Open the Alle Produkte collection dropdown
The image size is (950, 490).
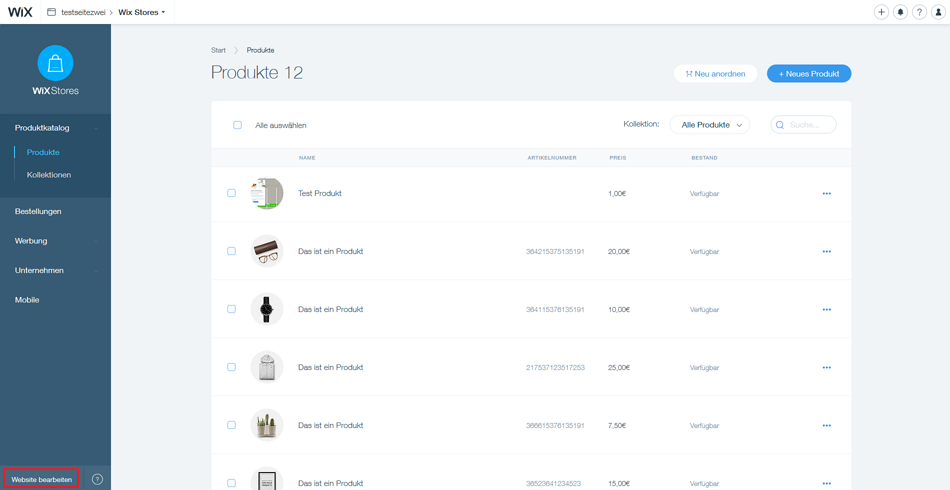(x=710, y=125)
